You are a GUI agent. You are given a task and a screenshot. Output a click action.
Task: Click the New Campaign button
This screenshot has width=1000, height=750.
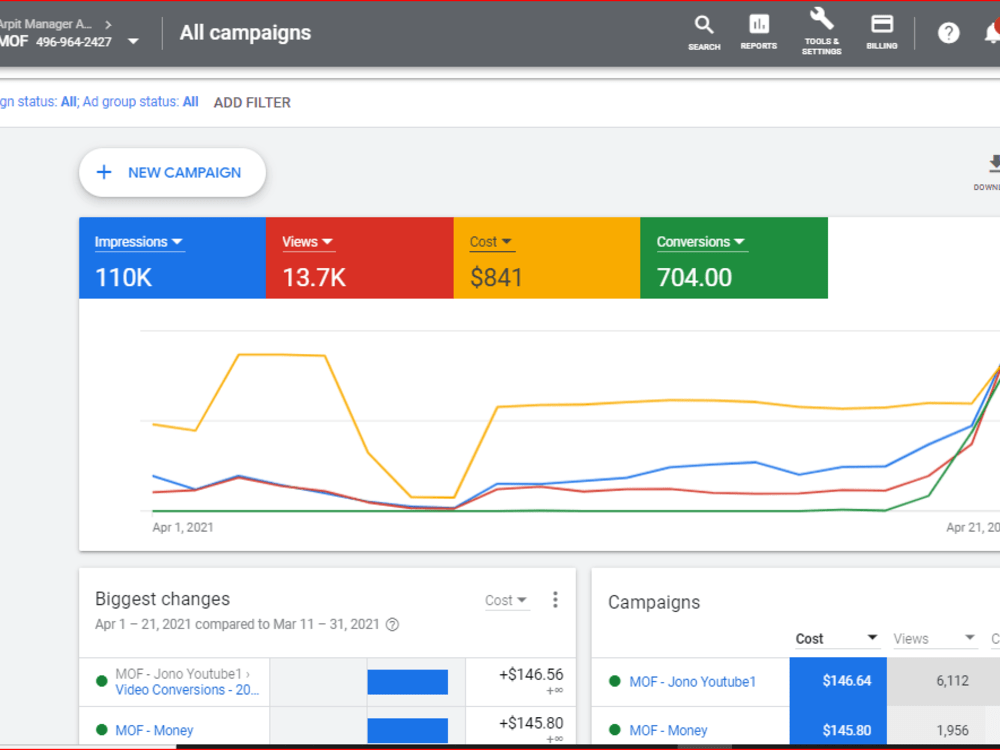(172, 172)
